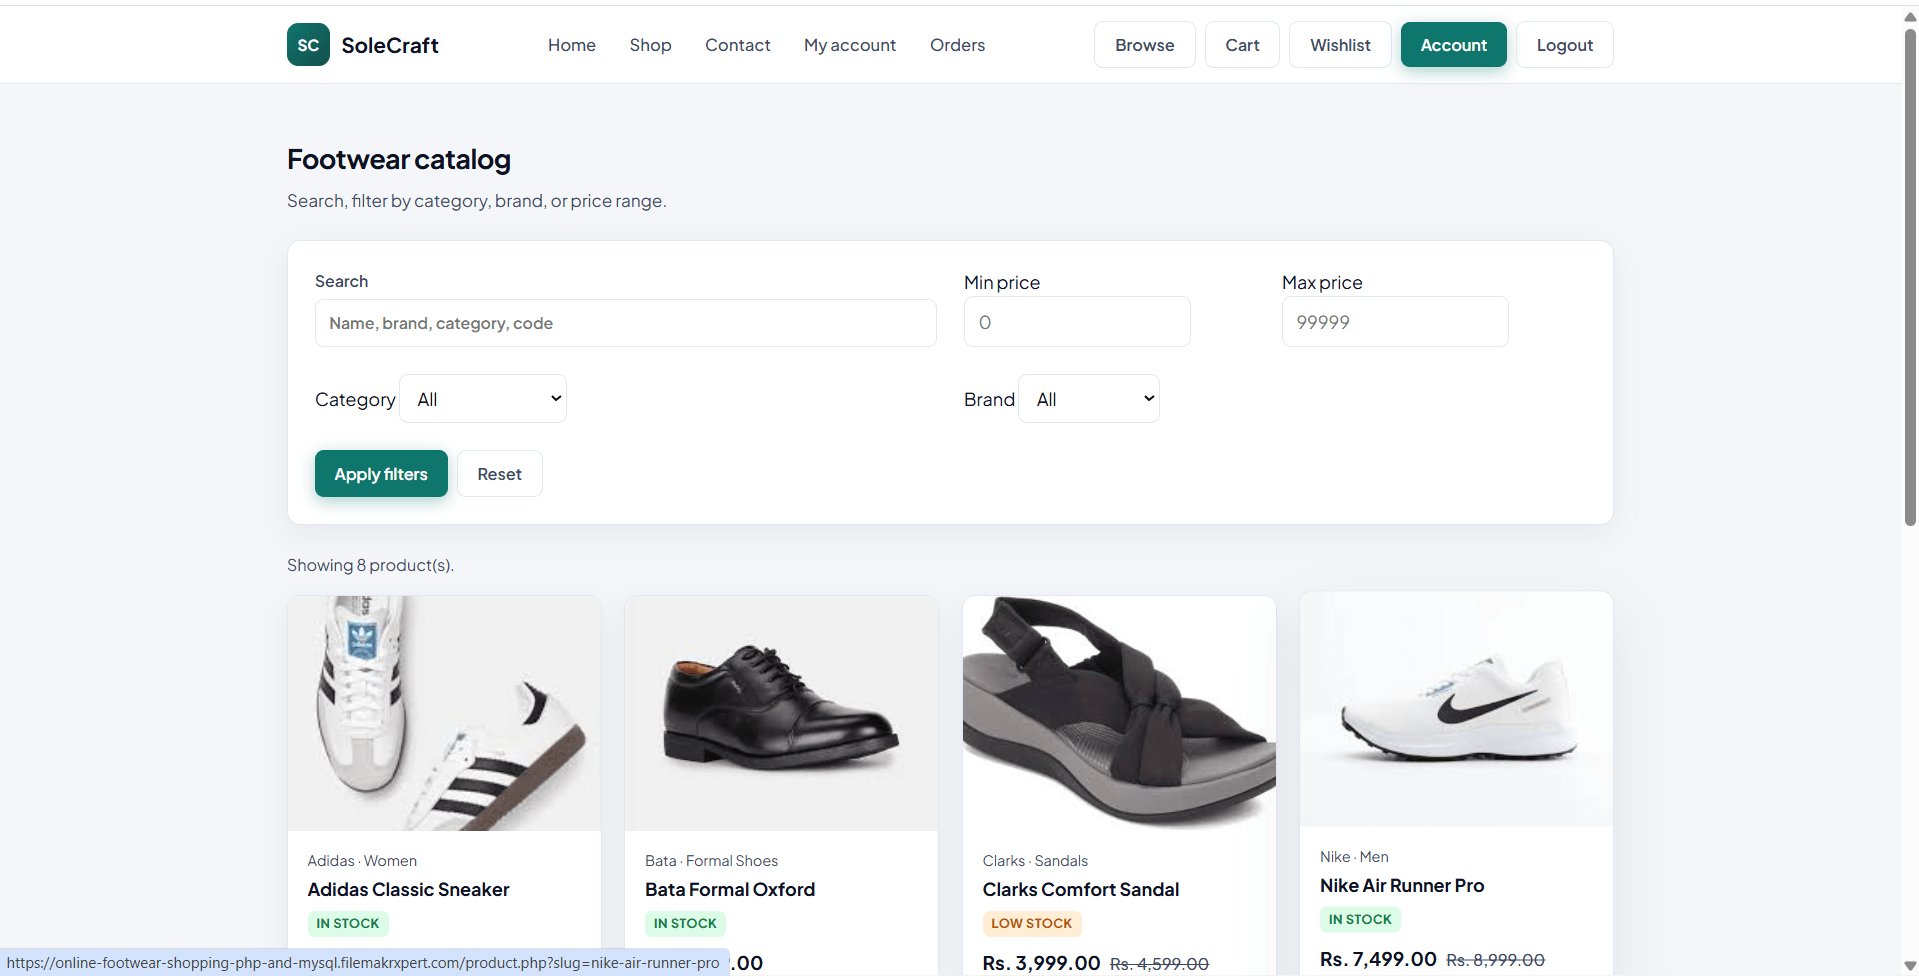Click the 'Rs. 7,499.00' Nike price
The height and width of the screenshot is (976, 1919).
pyautogui.click(x=1378, y=959)
